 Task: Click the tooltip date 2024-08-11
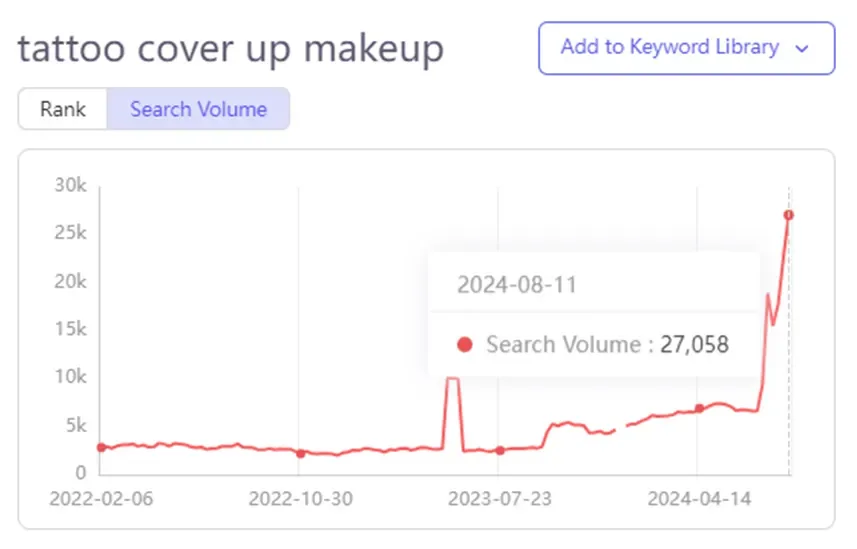click(517, 285)
